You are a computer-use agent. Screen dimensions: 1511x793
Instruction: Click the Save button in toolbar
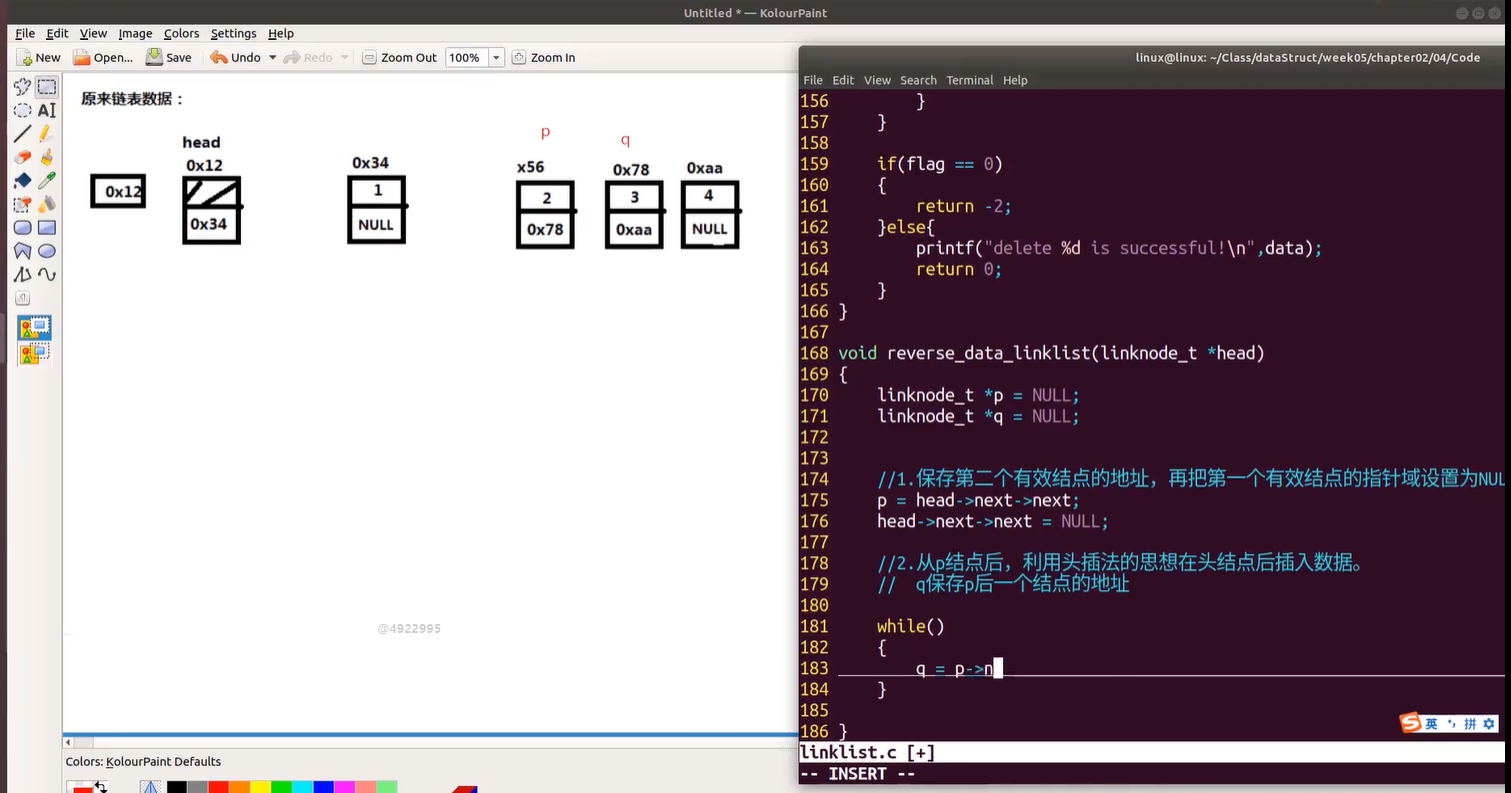pos(168,58)
